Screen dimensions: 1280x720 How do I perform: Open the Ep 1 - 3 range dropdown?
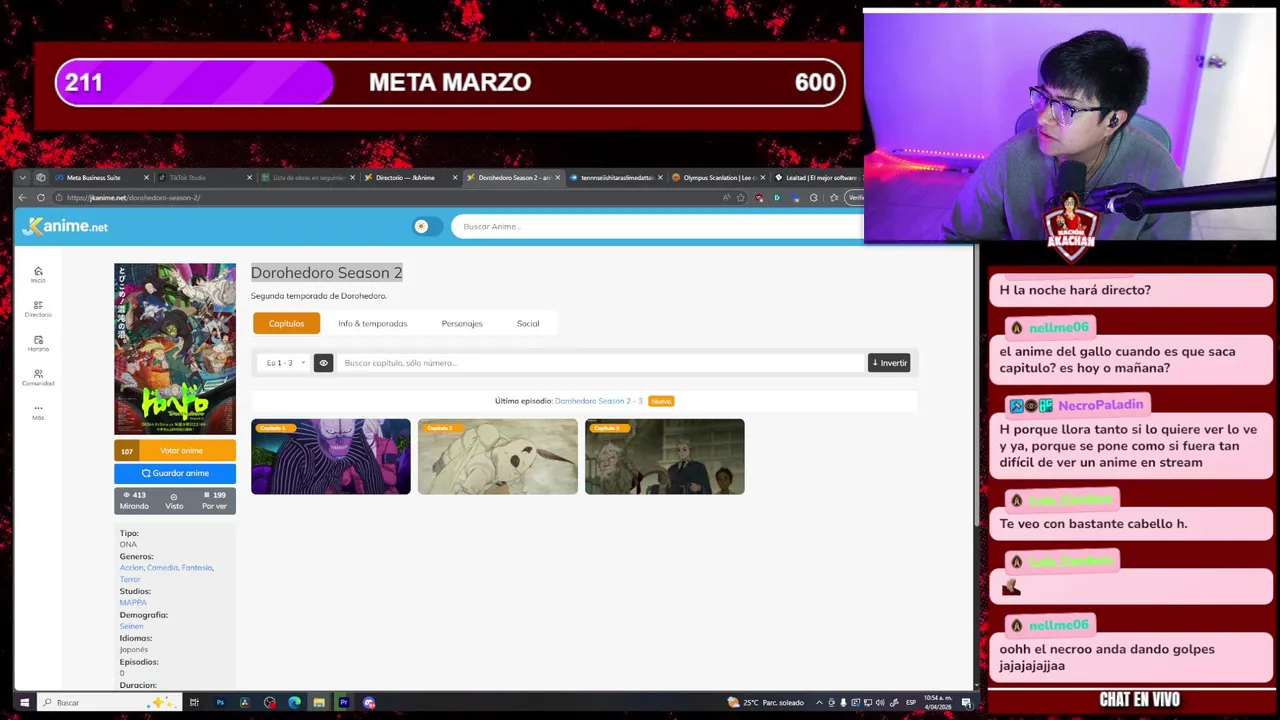pyautogui.click(x=286, y=363)
